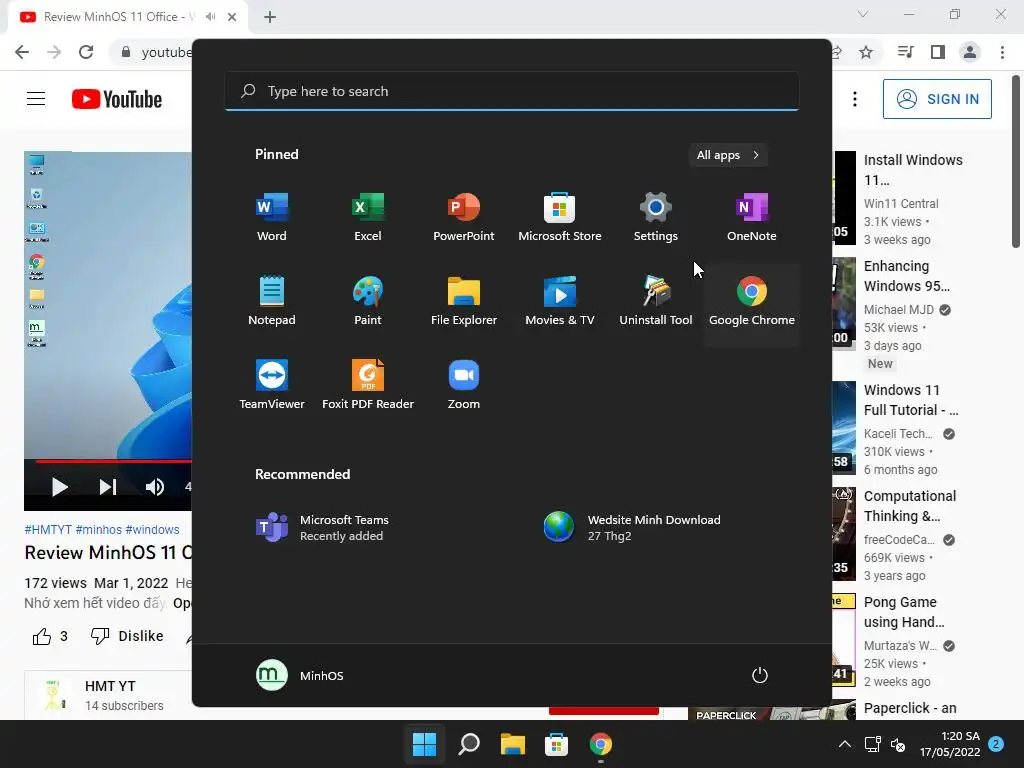This screenshot has height=768, width=1024.
Task: Toggle Chrome side panel
Action: click(x=938, y=52)
